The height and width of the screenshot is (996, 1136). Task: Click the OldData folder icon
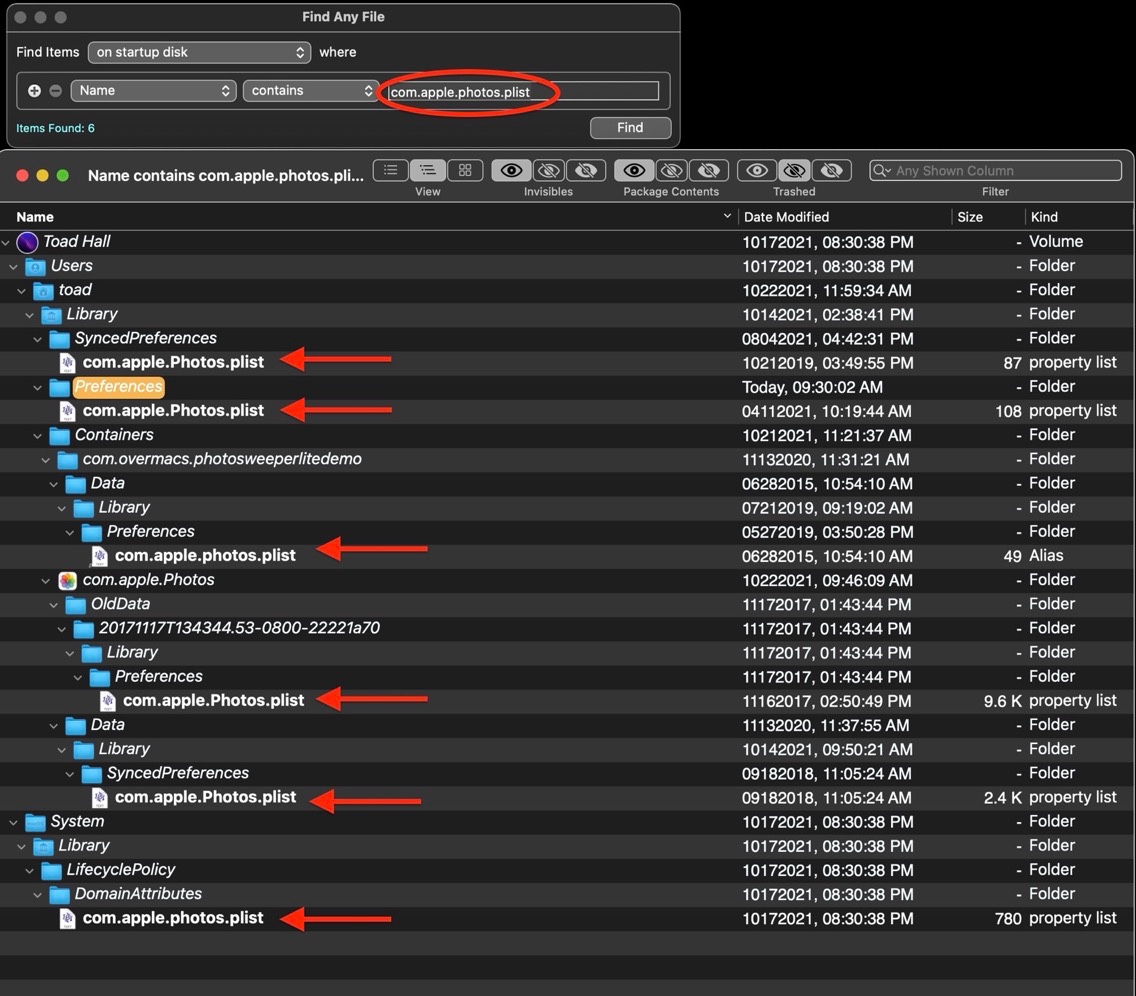(x=75, y=605)
